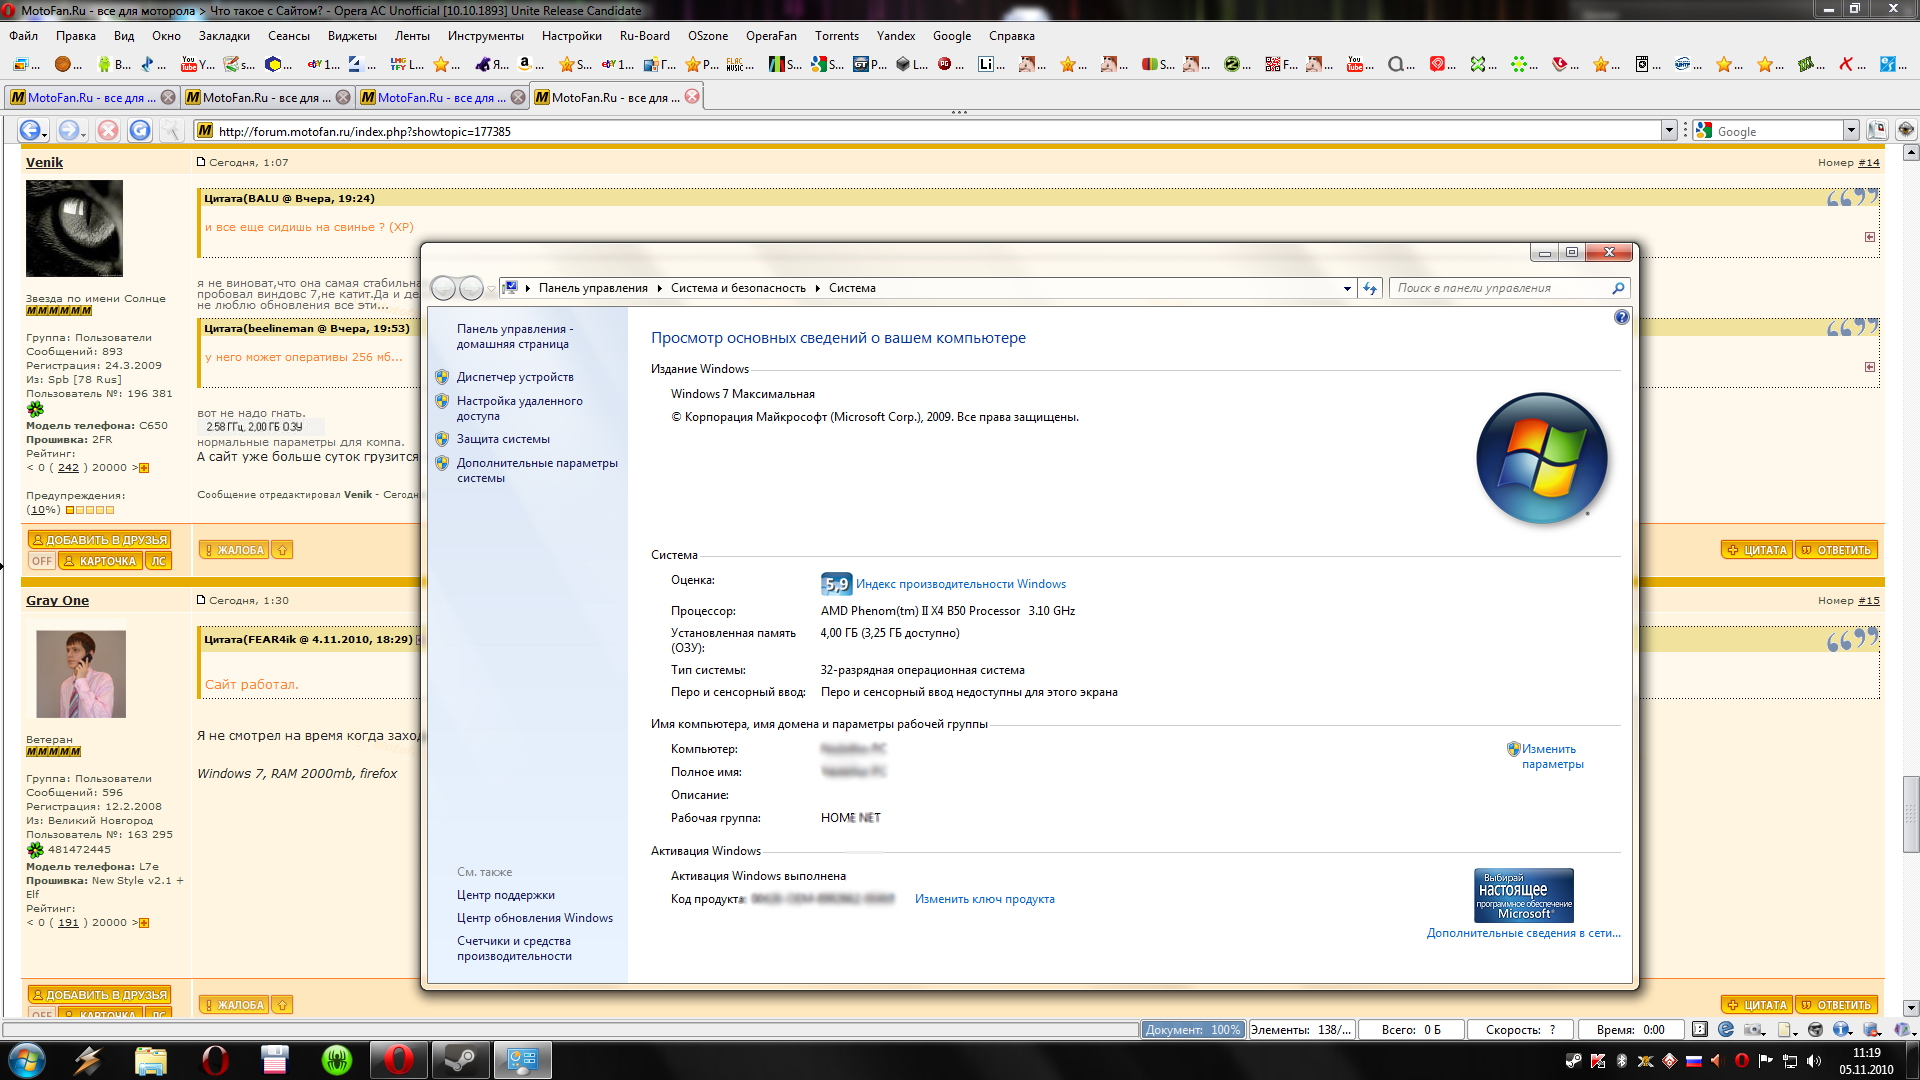Click the Opera Forward navigation button
This screenshot has width=1920, height=1080.
point(67,131)
